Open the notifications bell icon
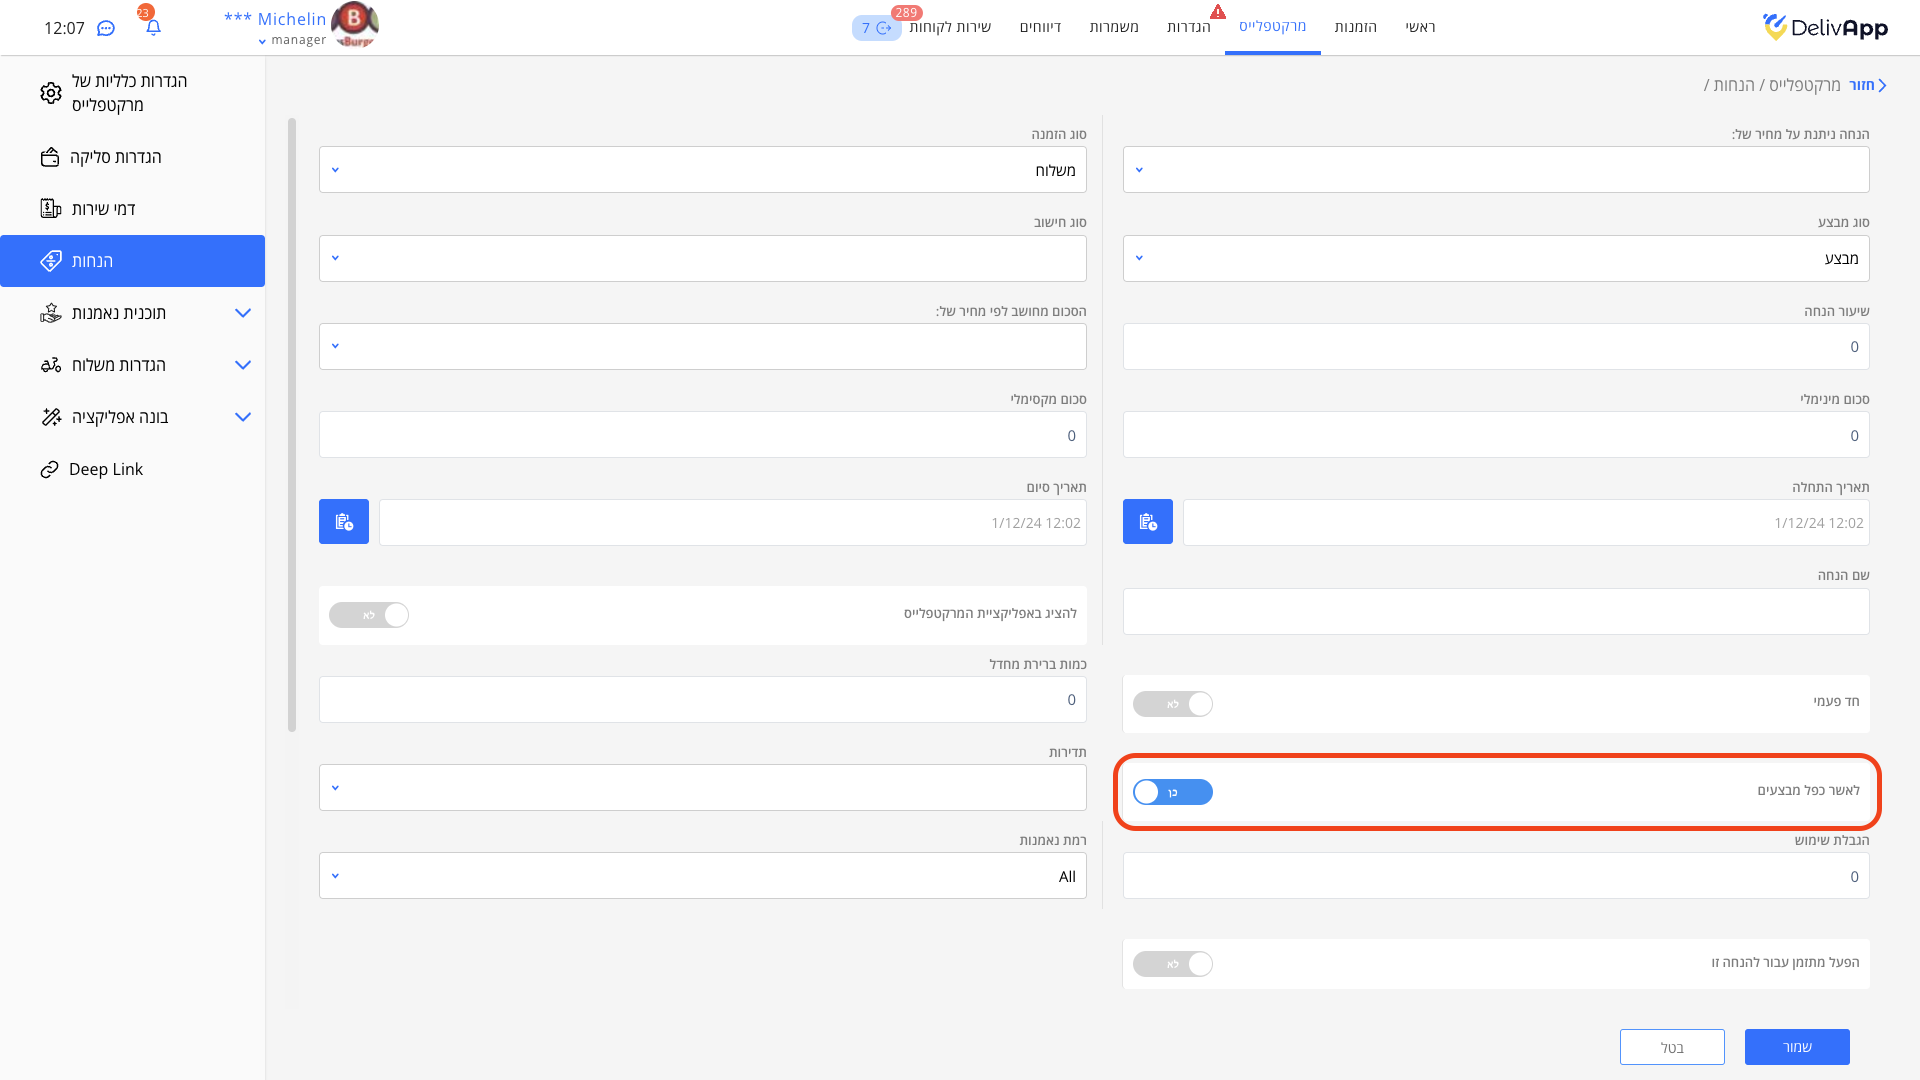This screenshot has height=1080, width=1920. pos(153,28)
